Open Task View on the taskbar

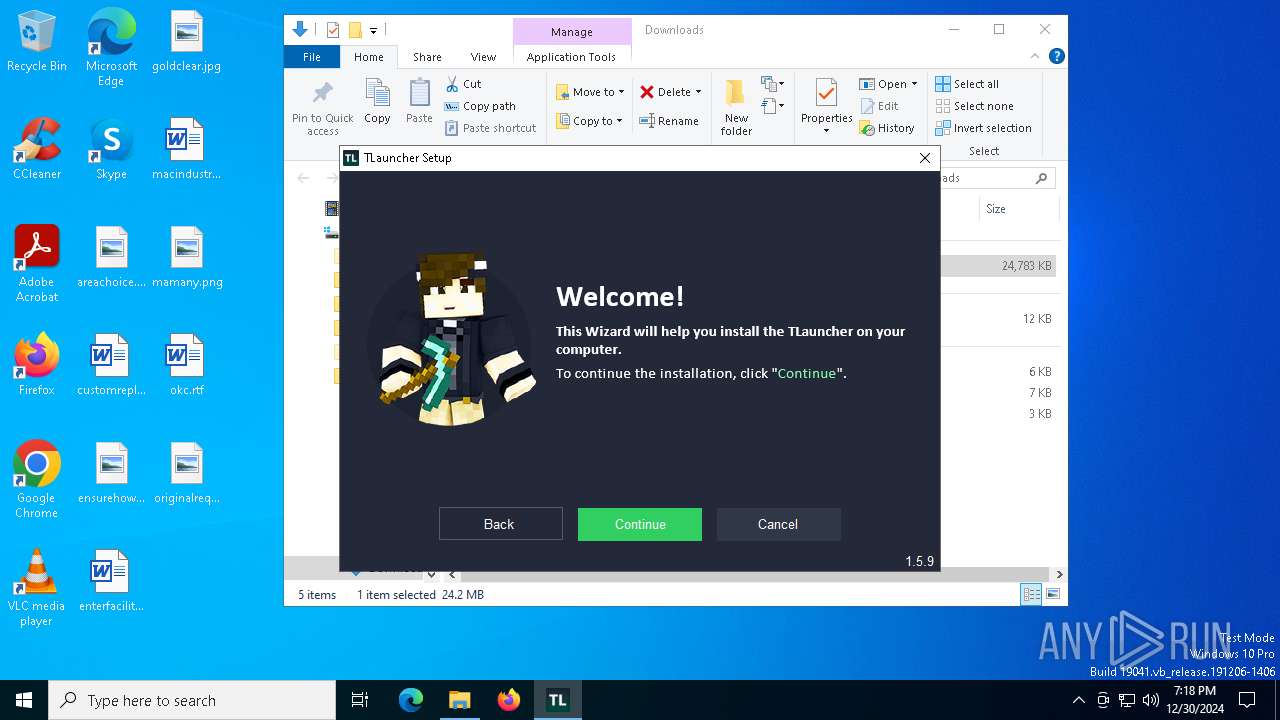pos(360,700)
